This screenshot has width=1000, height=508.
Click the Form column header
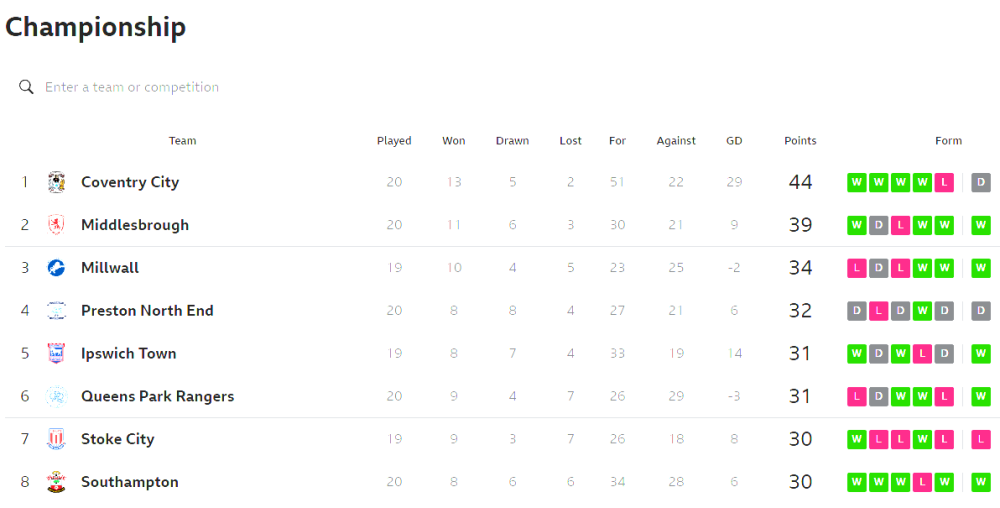948,141
